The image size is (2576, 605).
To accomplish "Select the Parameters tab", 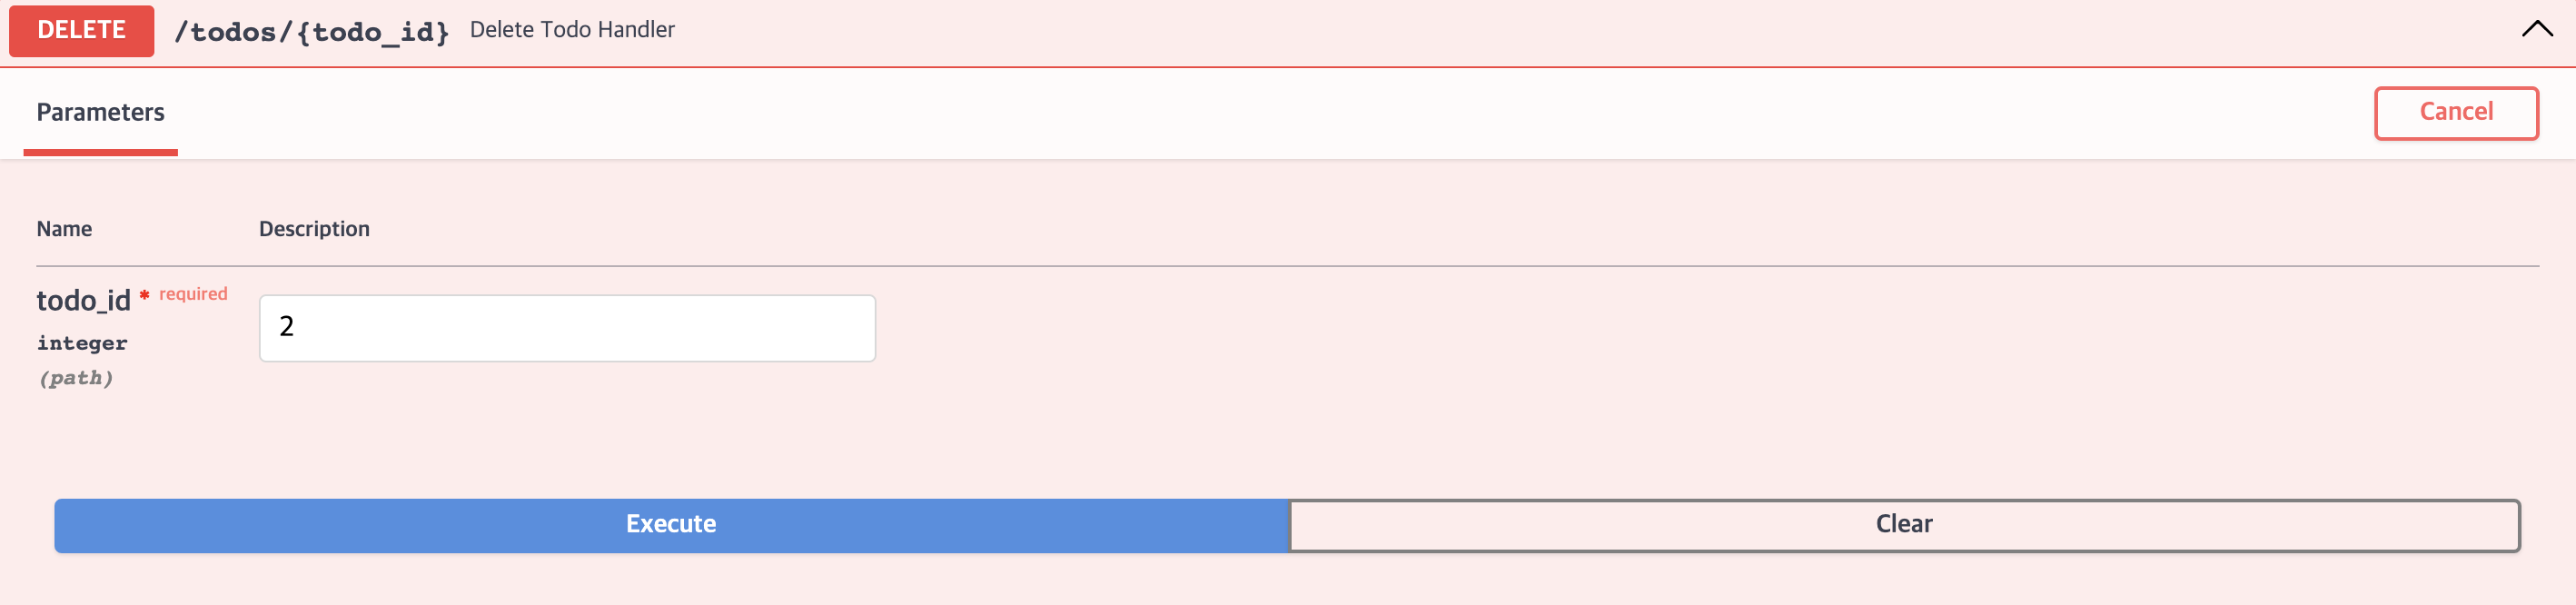I will [100, 112].
